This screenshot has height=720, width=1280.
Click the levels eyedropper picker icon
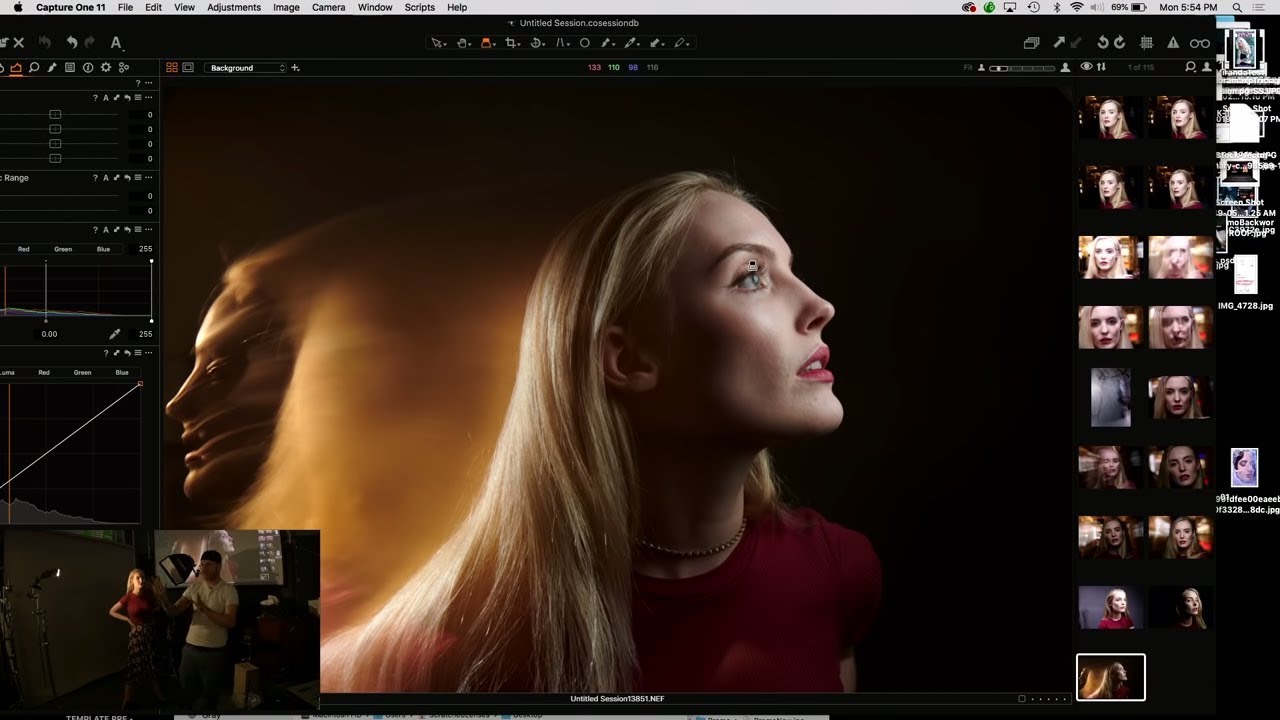click(114, 334)
